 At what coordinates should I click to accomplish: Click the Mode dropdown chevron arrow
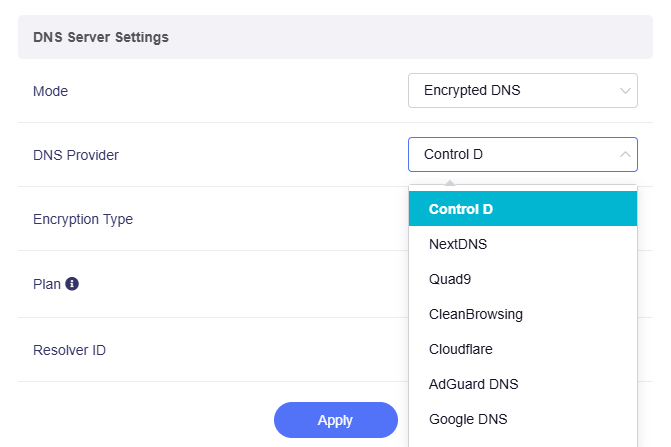[625, 91]
